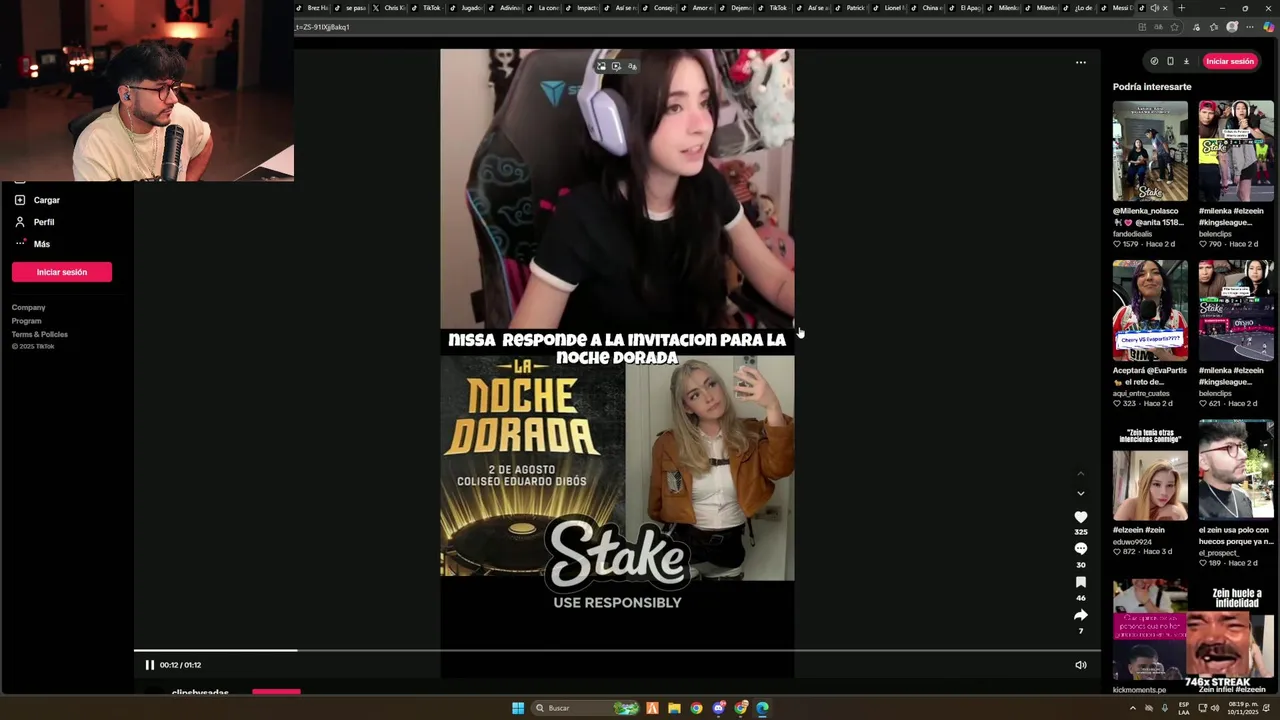The height and width of the screenshot is (720, 1280).
Task: Seek using the video progress bar
Action: (x=617, y=651)
